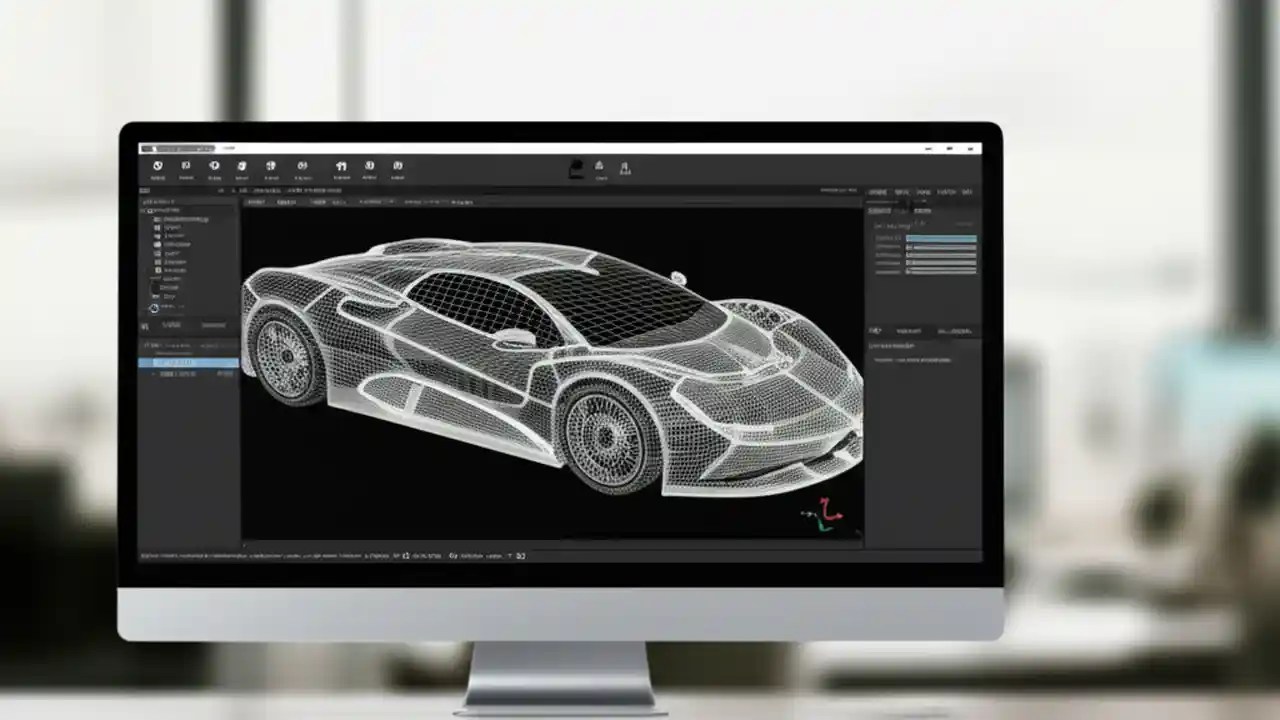Expand the root node of the model tree

147,210
